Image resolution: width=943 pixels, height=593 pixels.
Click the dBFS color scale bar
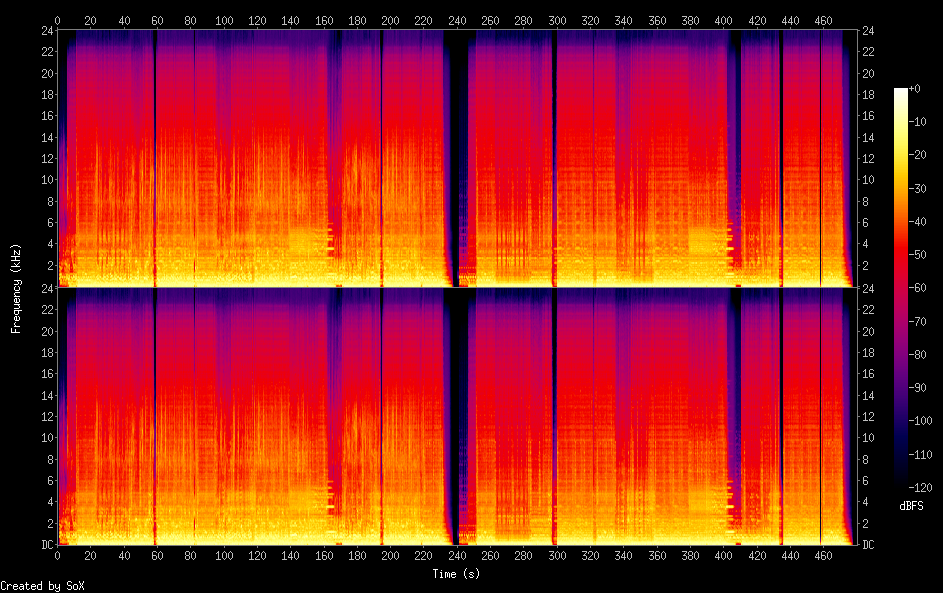click(900, 287)
